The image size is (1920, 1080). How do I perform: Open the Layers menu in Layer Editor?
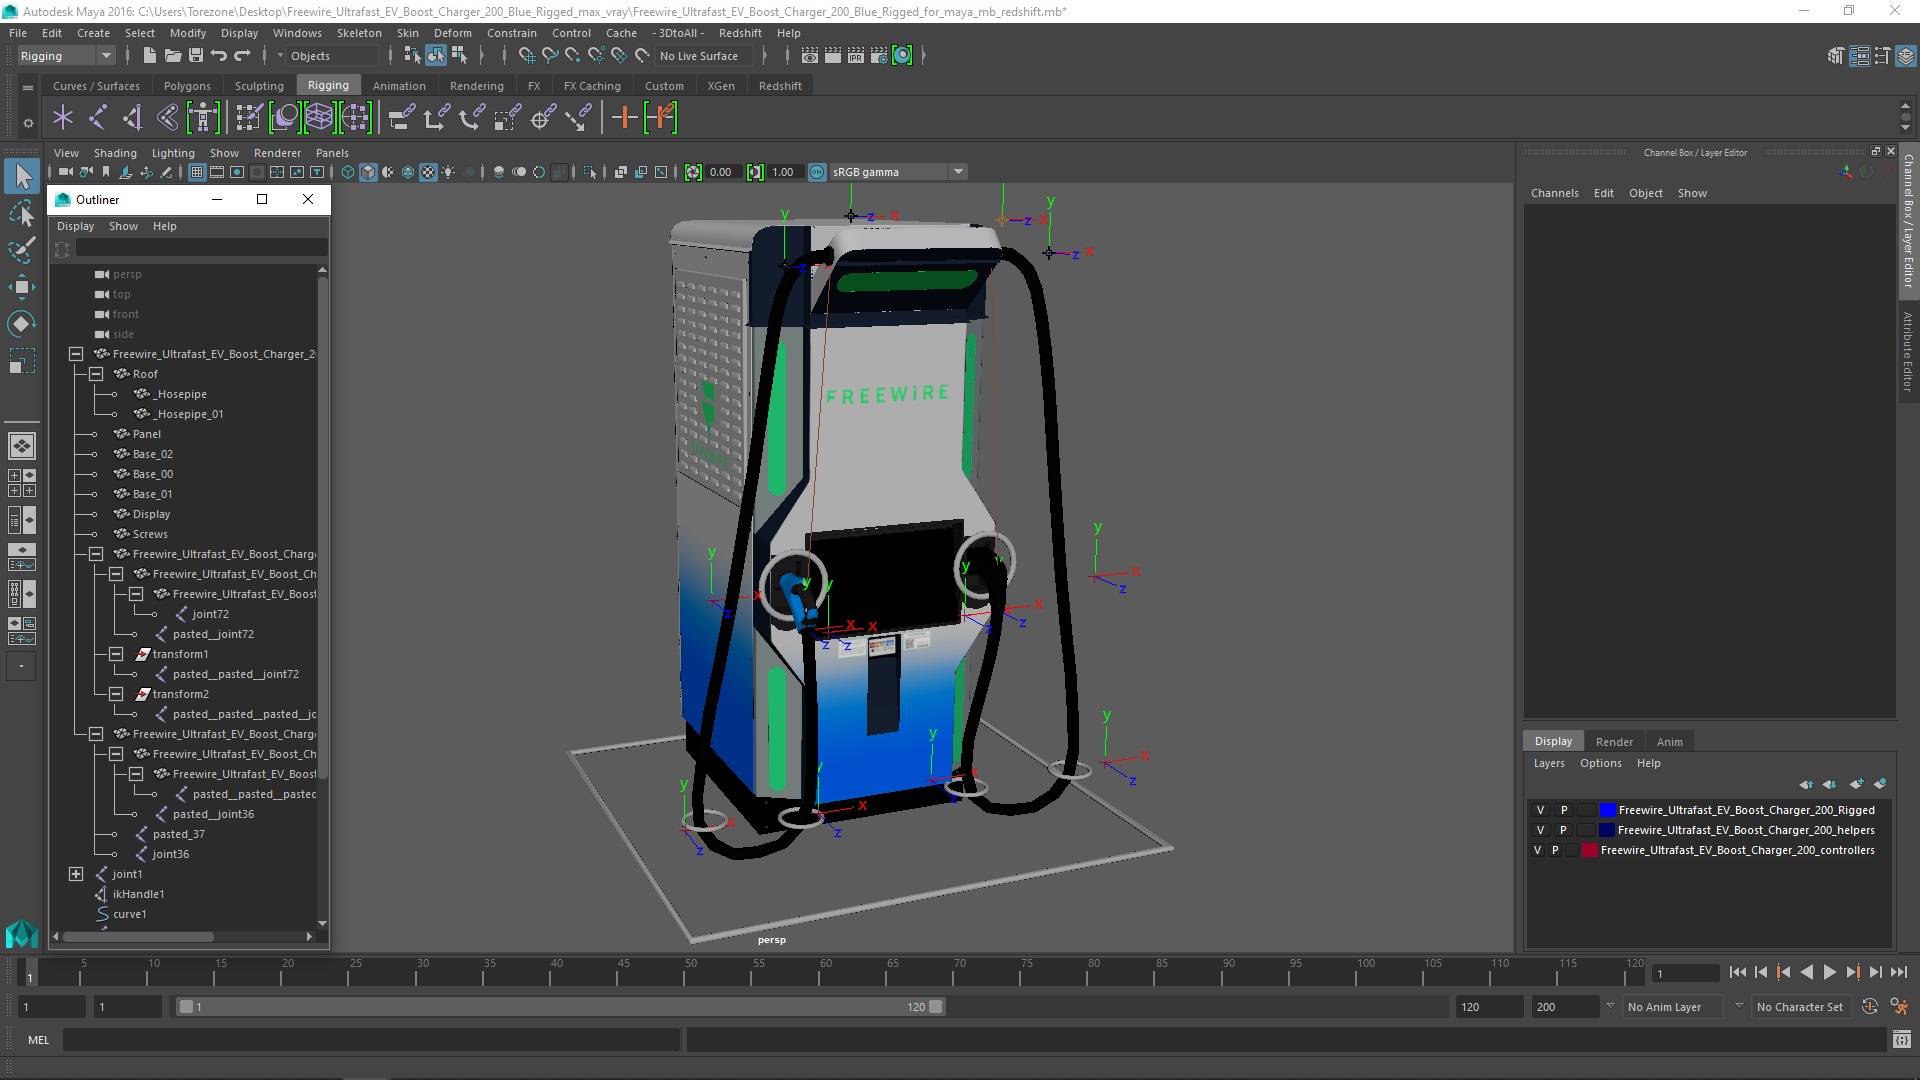point(1549,763)
